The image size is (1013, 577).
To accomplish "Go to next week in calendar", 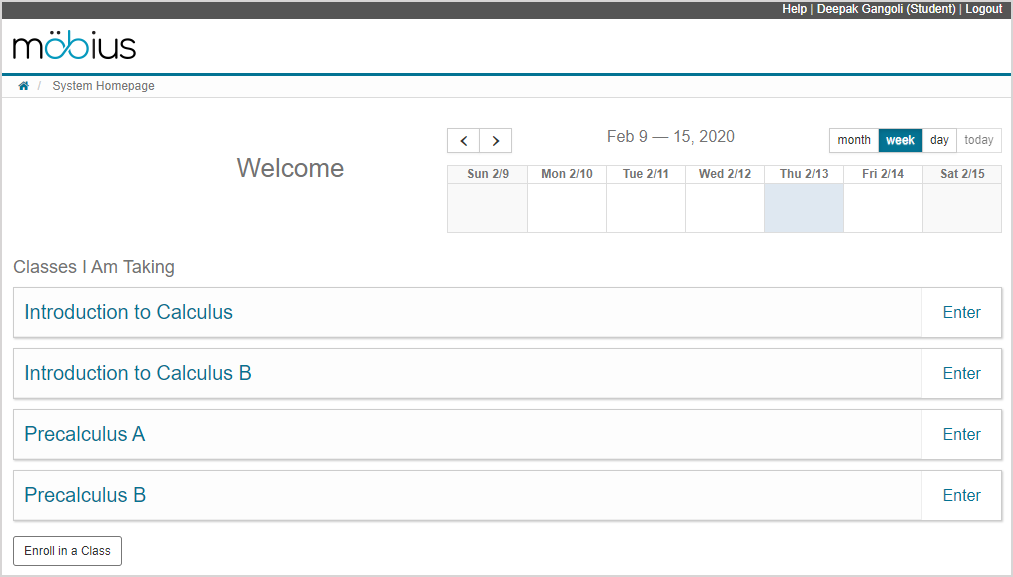I will coord(496,141).
